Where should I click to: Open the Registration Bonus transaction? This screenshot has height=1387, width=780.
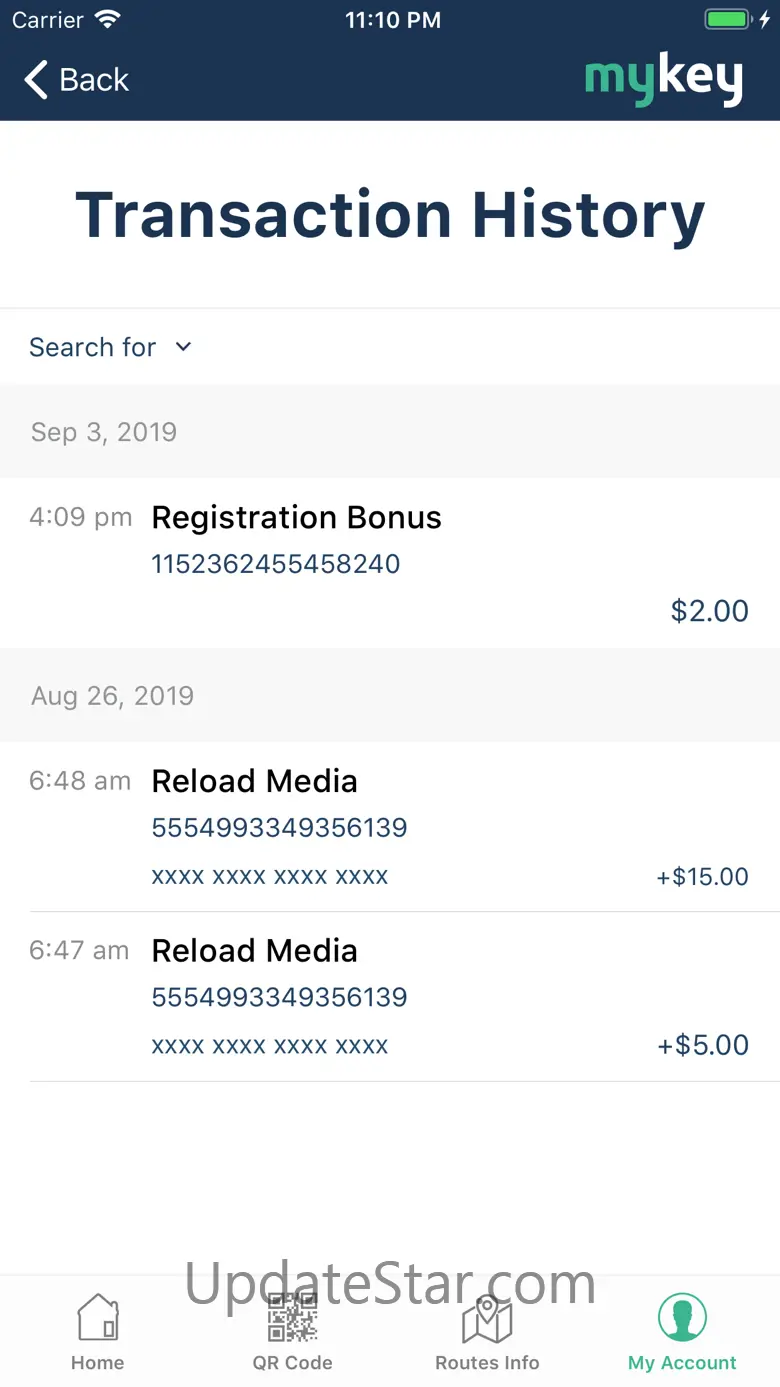point(390,563)
